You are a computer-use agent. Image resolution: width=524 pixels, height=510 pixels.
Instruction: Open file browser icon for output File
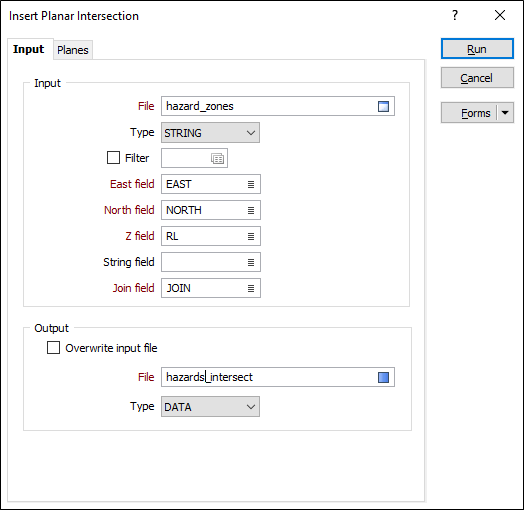[383, 377]
